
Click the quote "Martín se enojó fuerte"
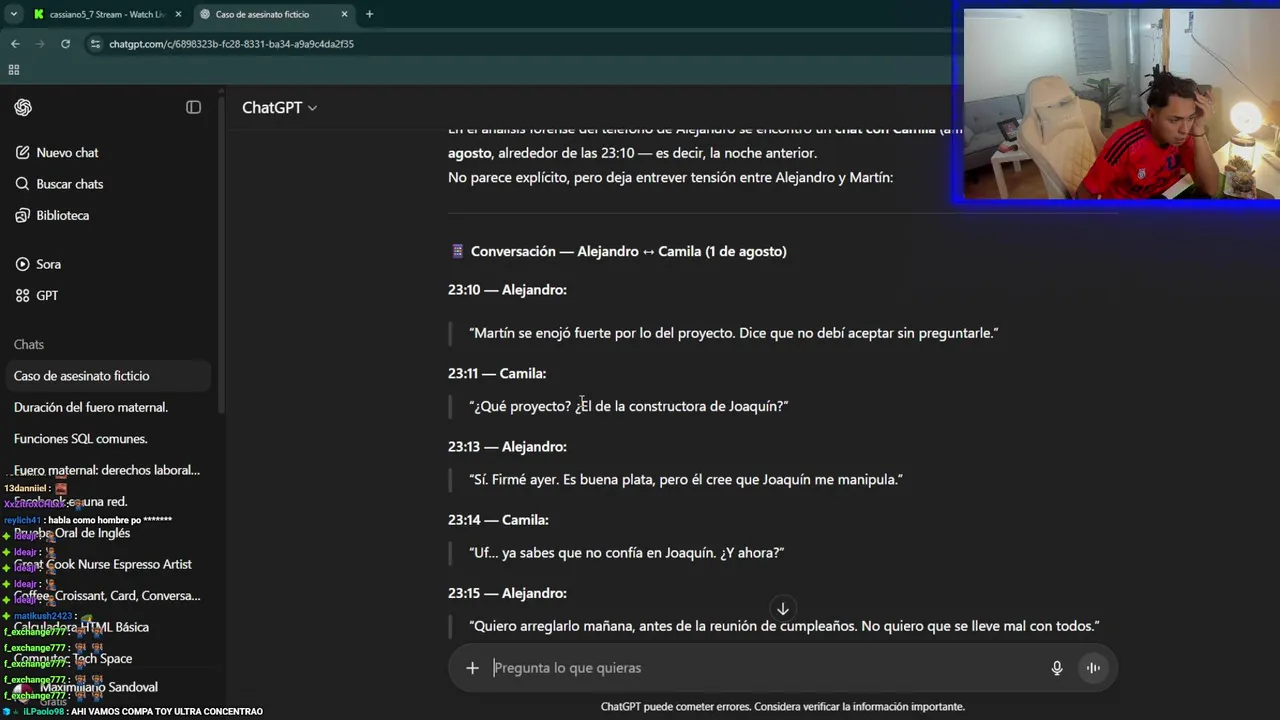click(733, 333)
